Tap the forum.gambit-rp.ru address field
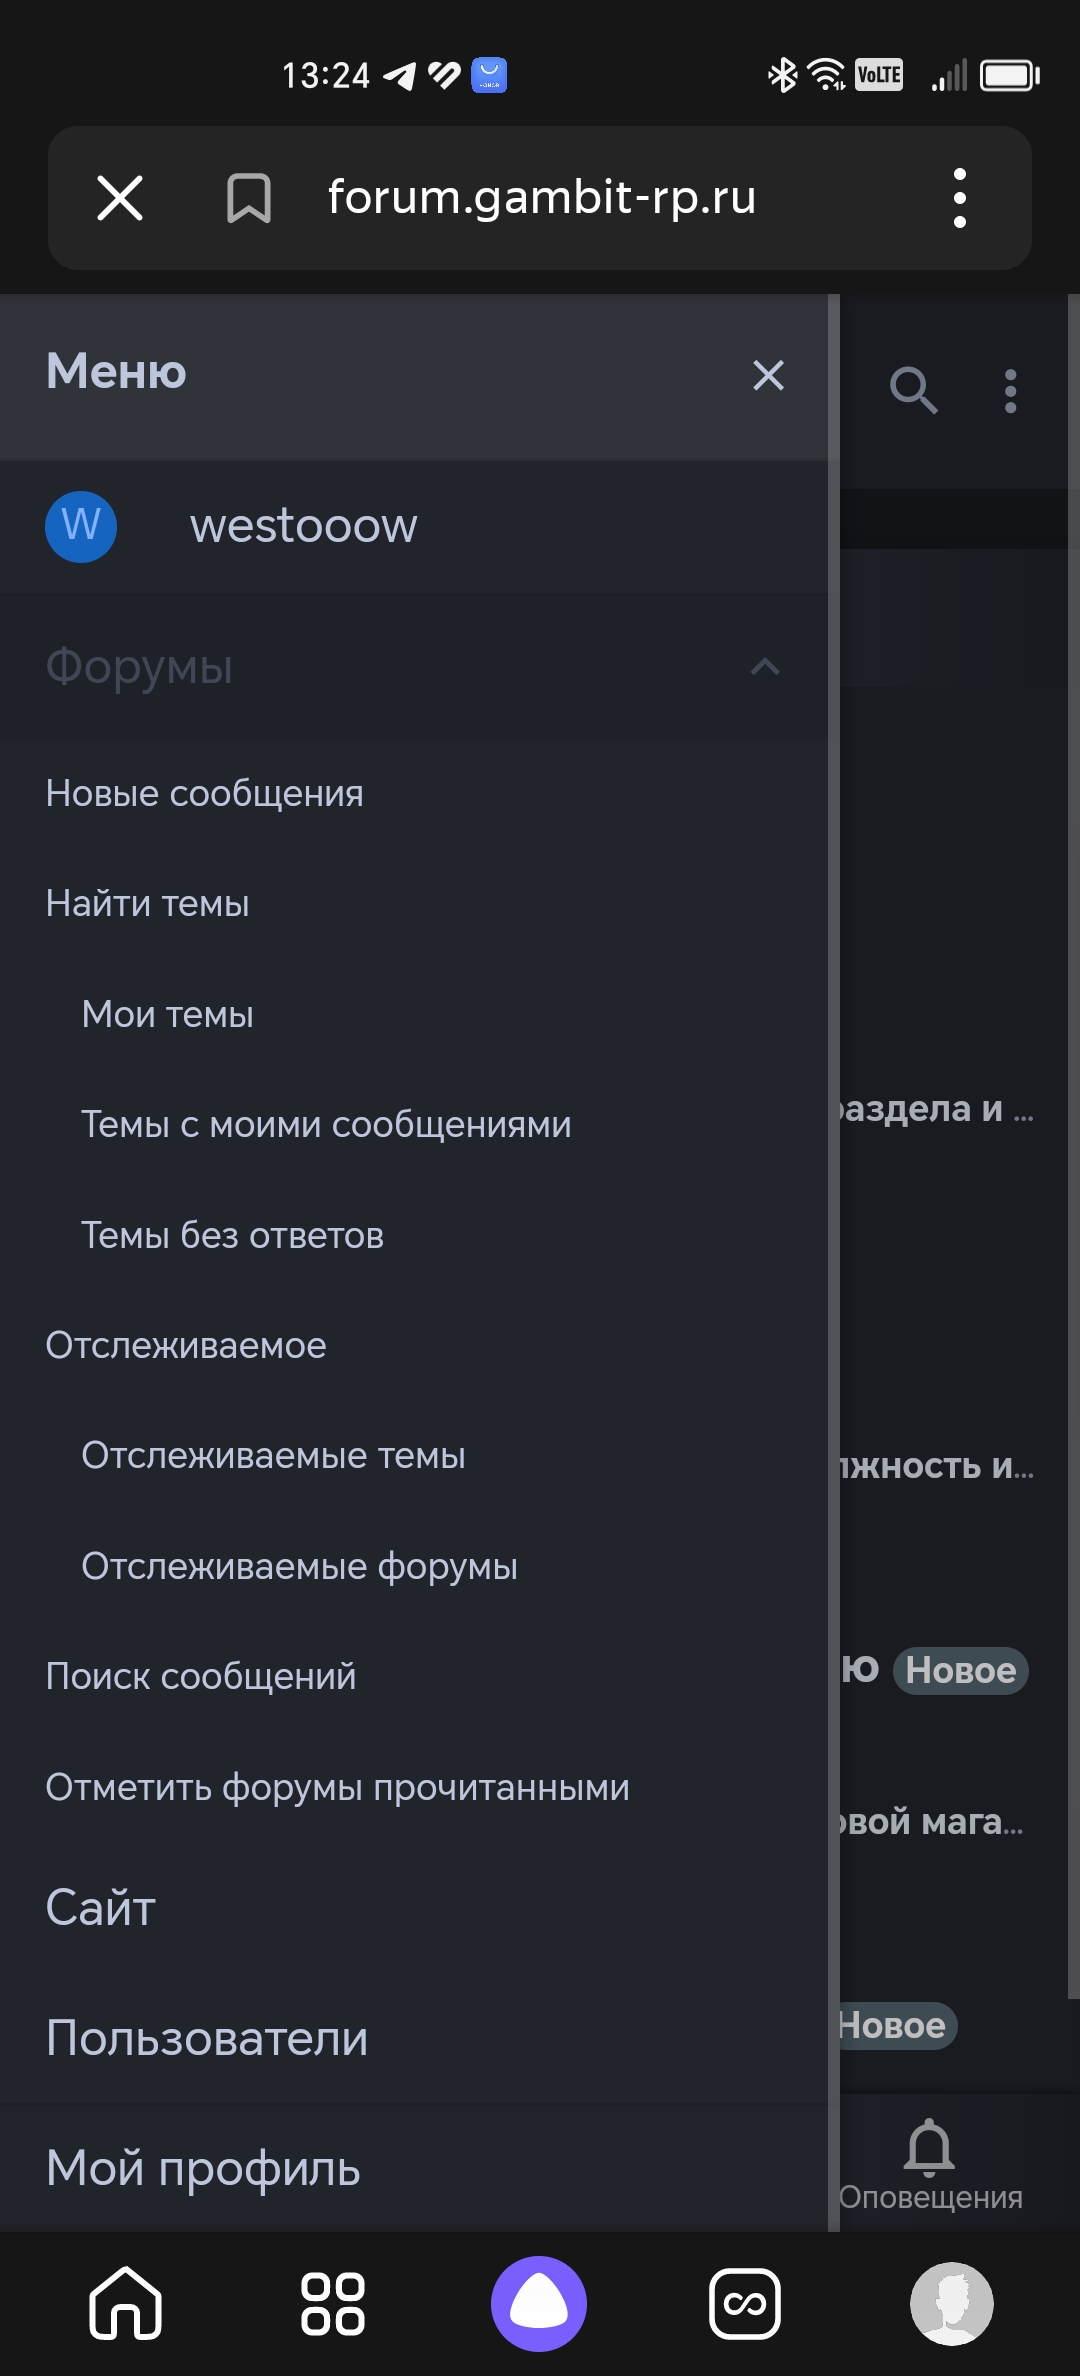The width and height of the screenshot is (1080, 2376). 542,197
